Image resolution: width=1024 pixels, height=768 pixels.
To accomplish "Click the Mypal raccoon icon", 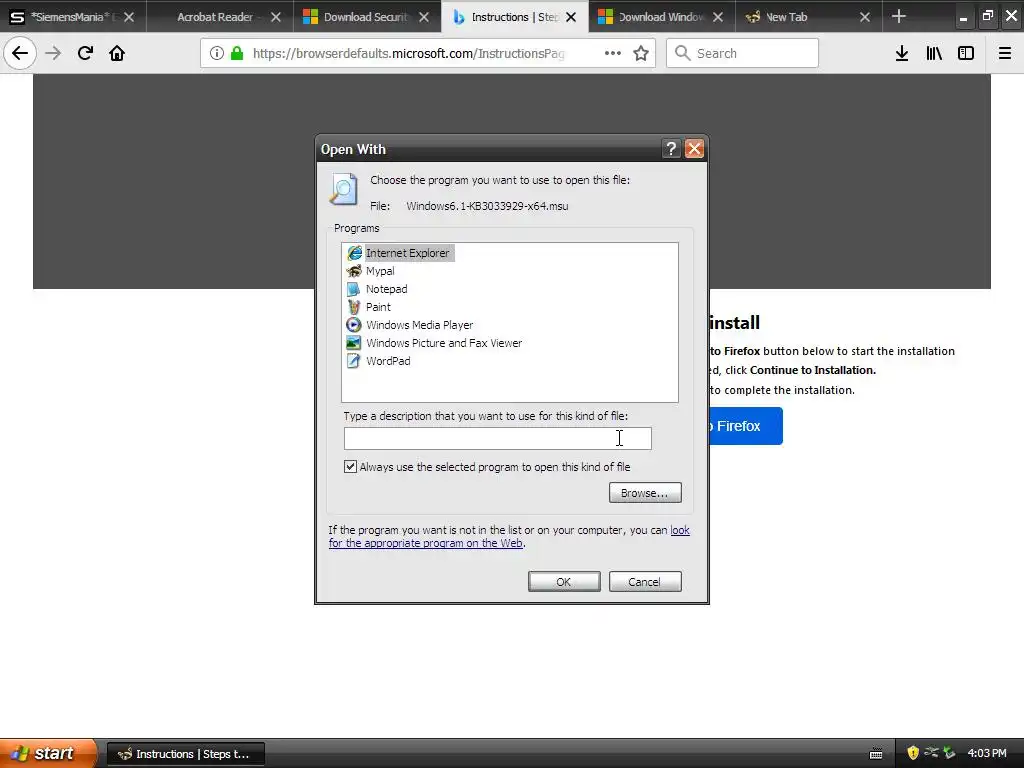I will [354, 271].
